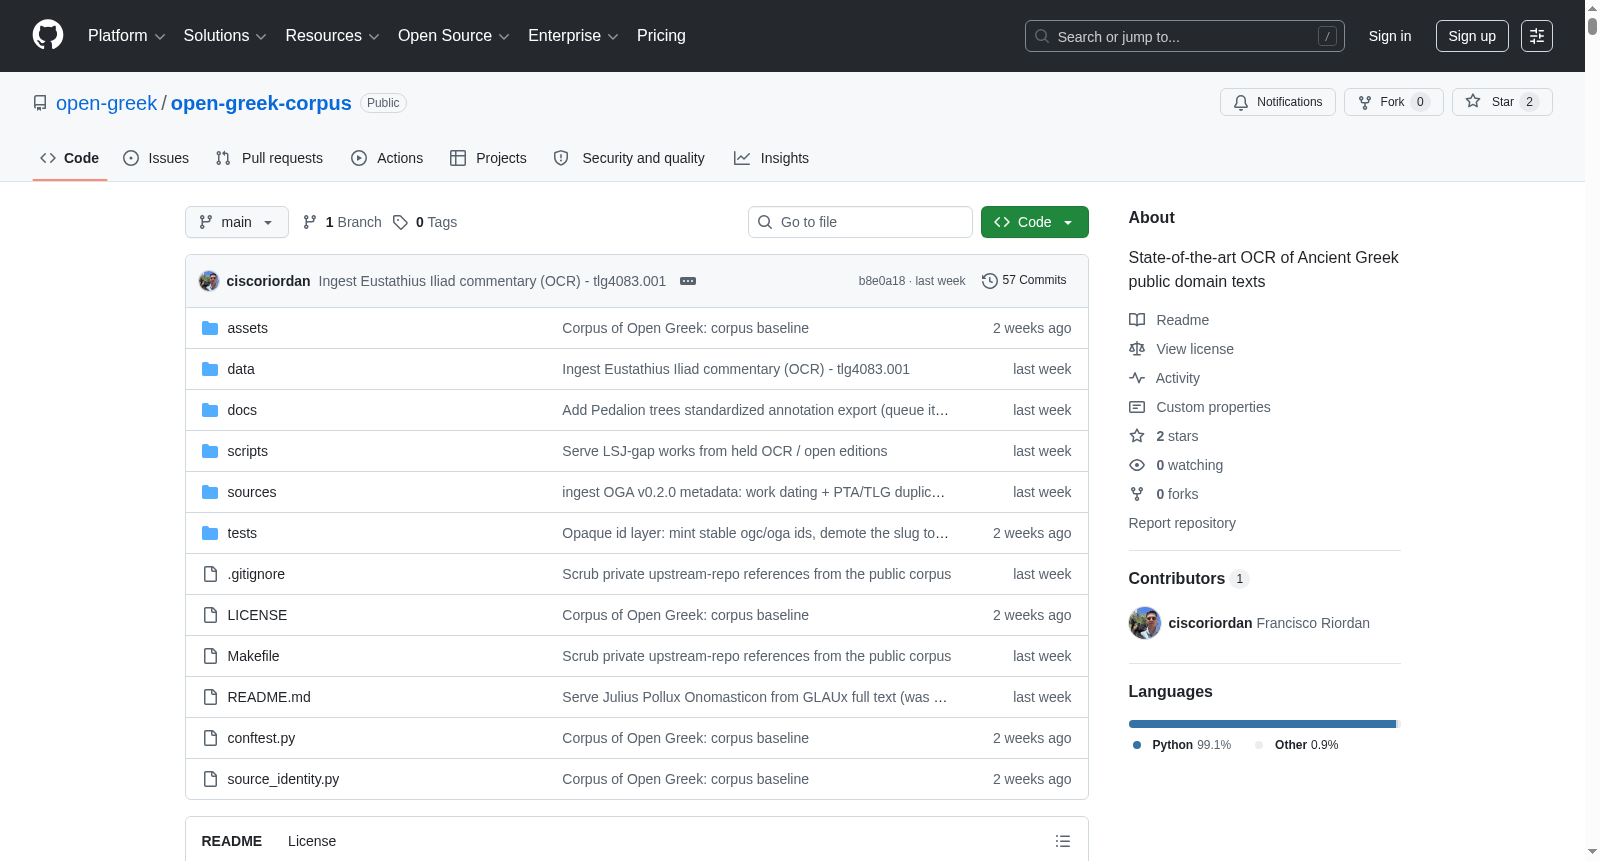View the 0 Tags list
The height and width of the screenshot is (861, 1600).
tap(425, 222)
